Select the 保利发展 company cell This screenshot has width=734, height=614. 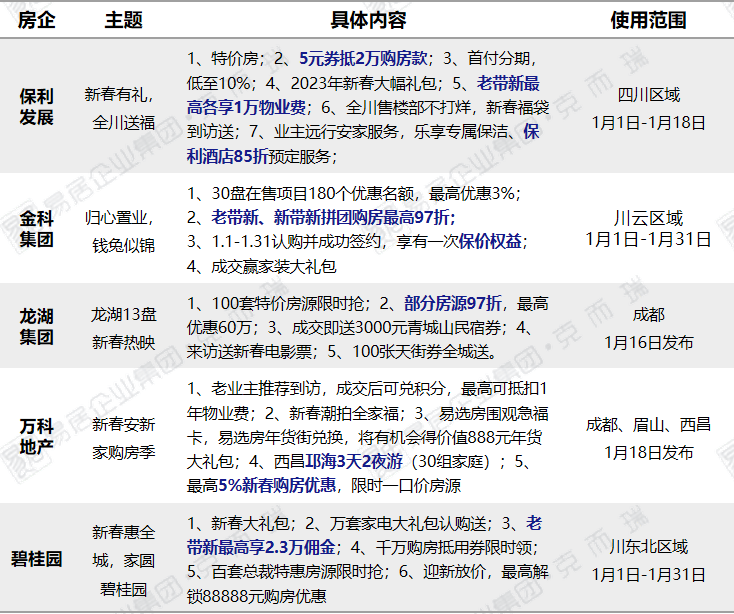[x=37, y=107]
